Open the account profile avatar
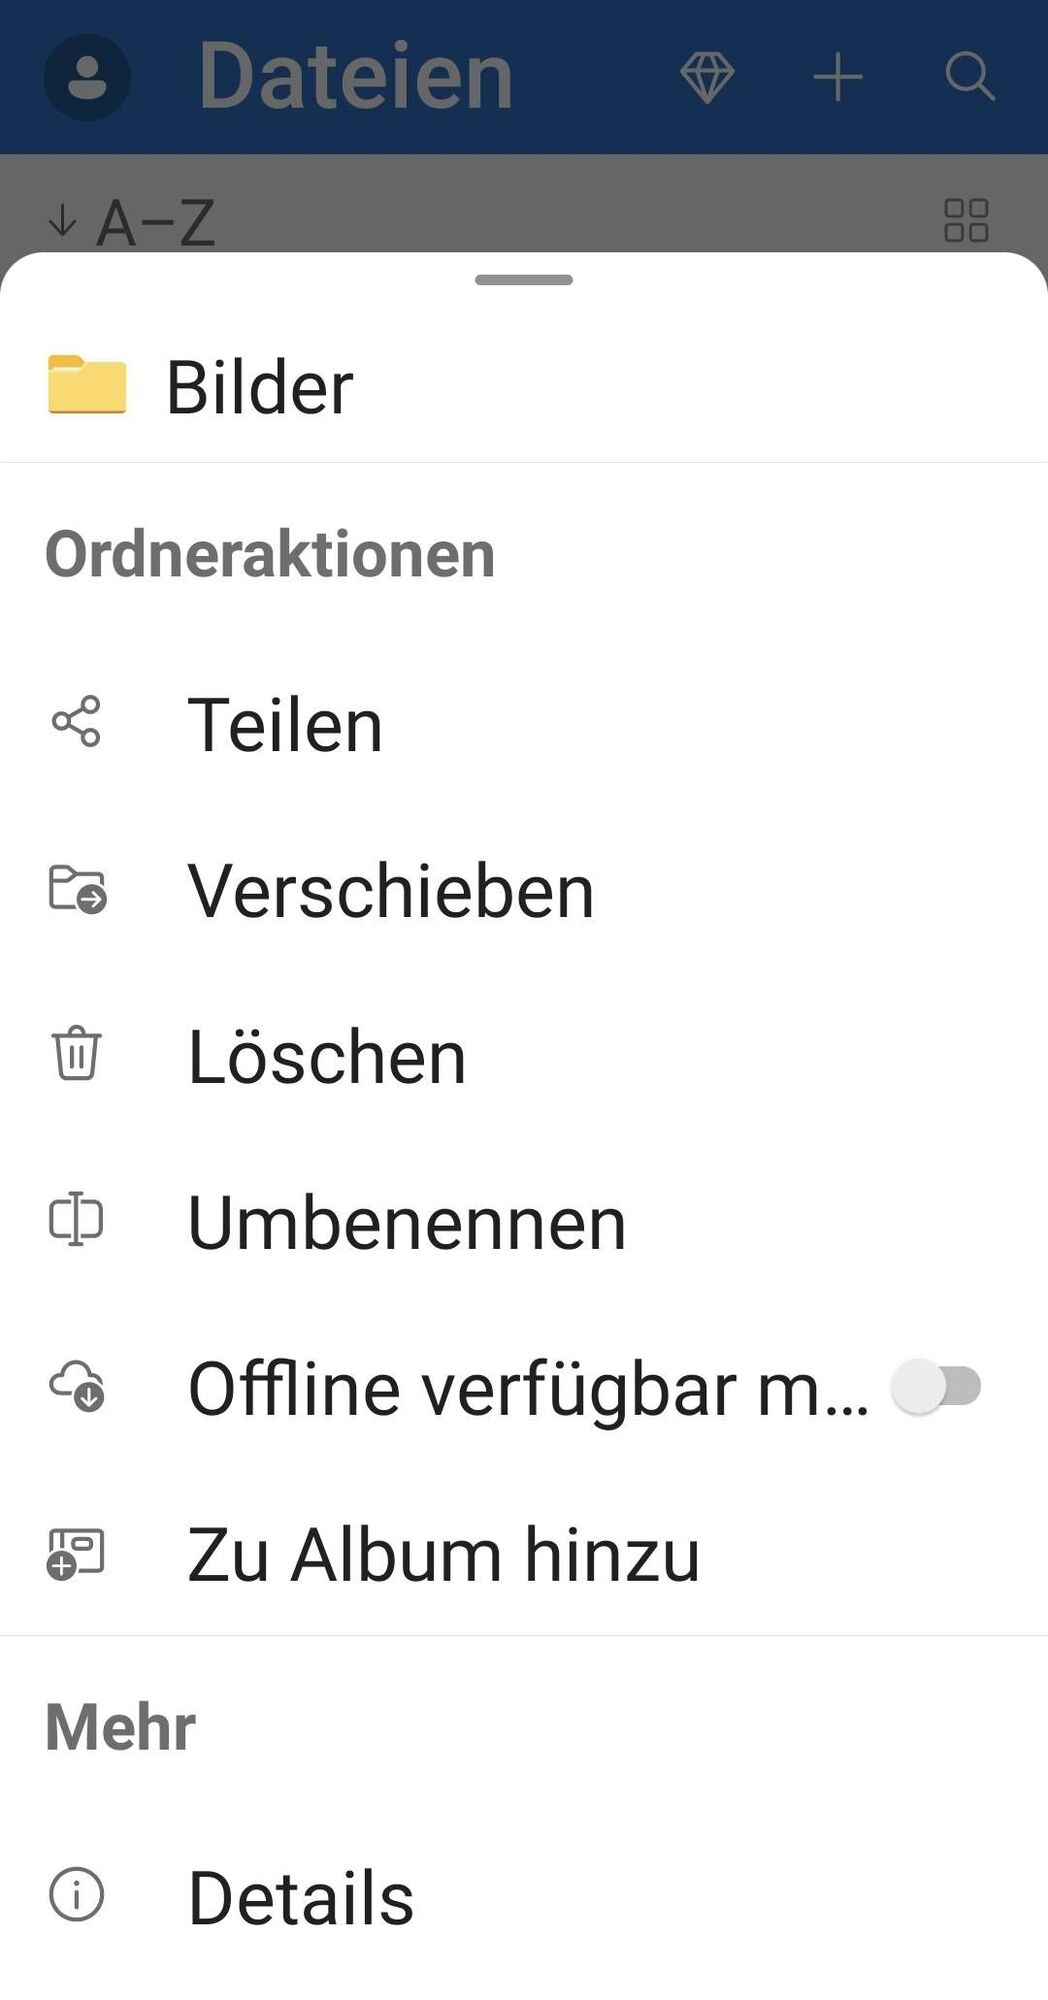 87,77
